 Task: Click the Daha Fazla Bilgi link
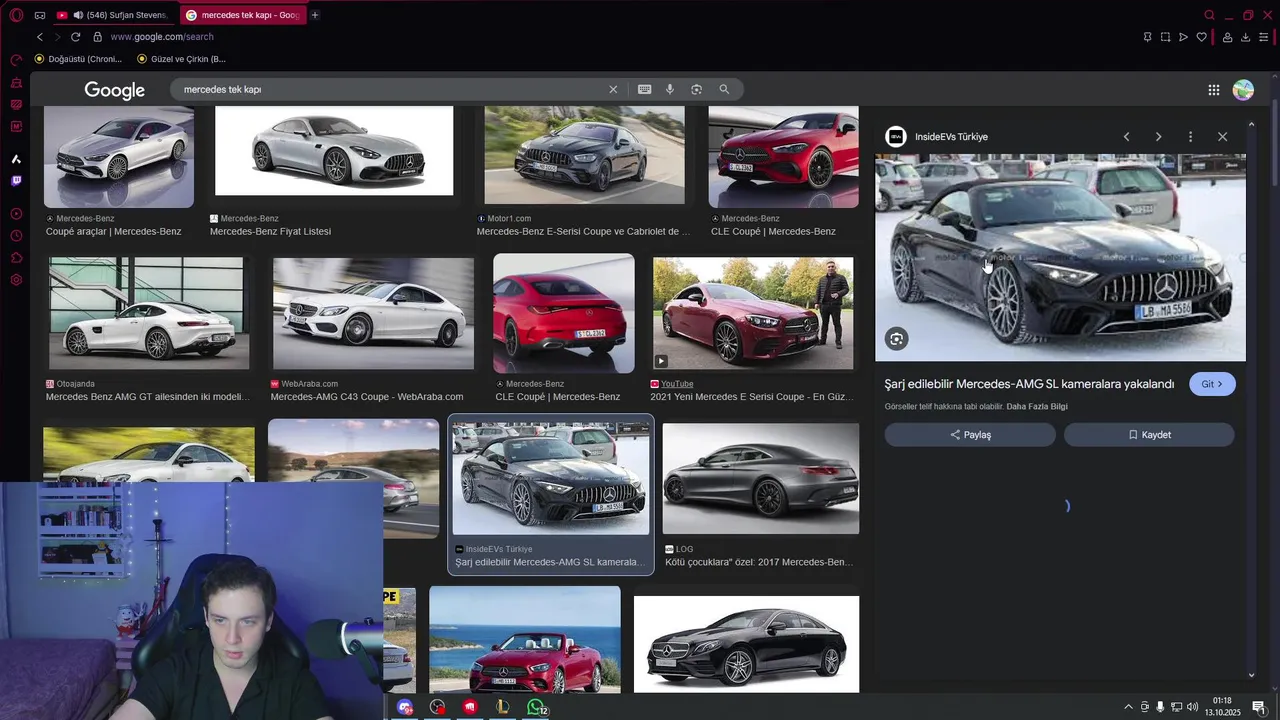[x=1037, y=407]
